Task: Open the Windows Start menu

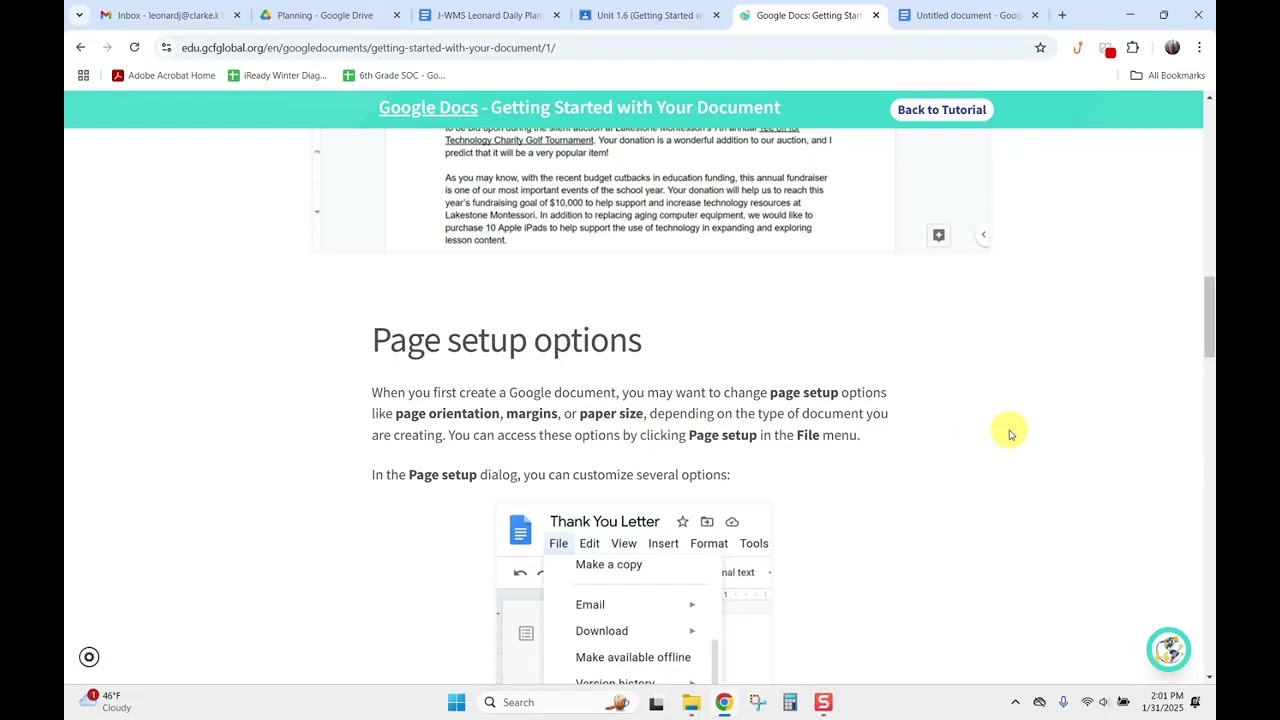Action: [456, 702]
